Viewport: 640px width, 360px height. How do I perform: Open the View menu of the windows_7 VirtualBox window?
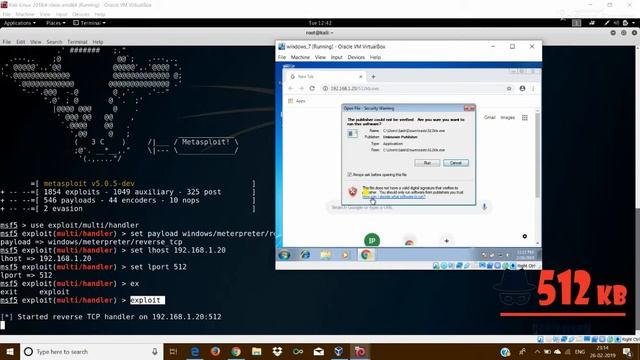[x=320, y=57]
